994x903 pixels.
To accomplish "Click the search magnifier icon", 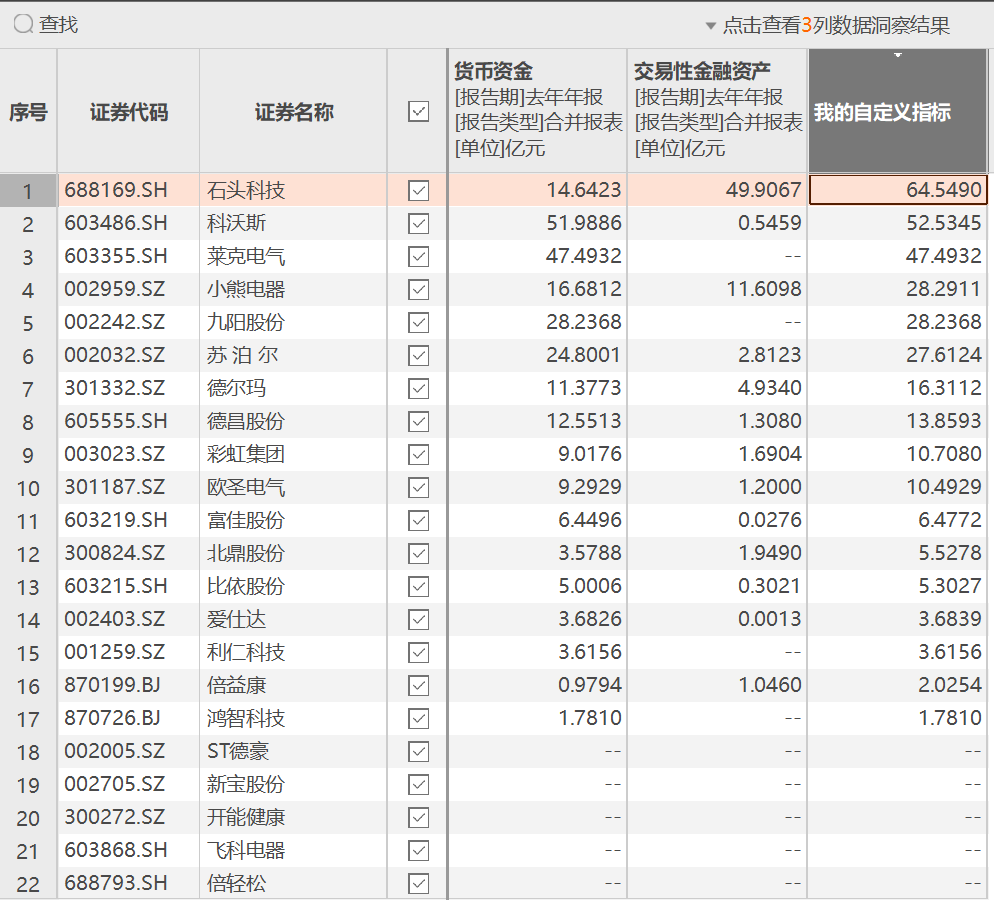I will click(23, 24).
